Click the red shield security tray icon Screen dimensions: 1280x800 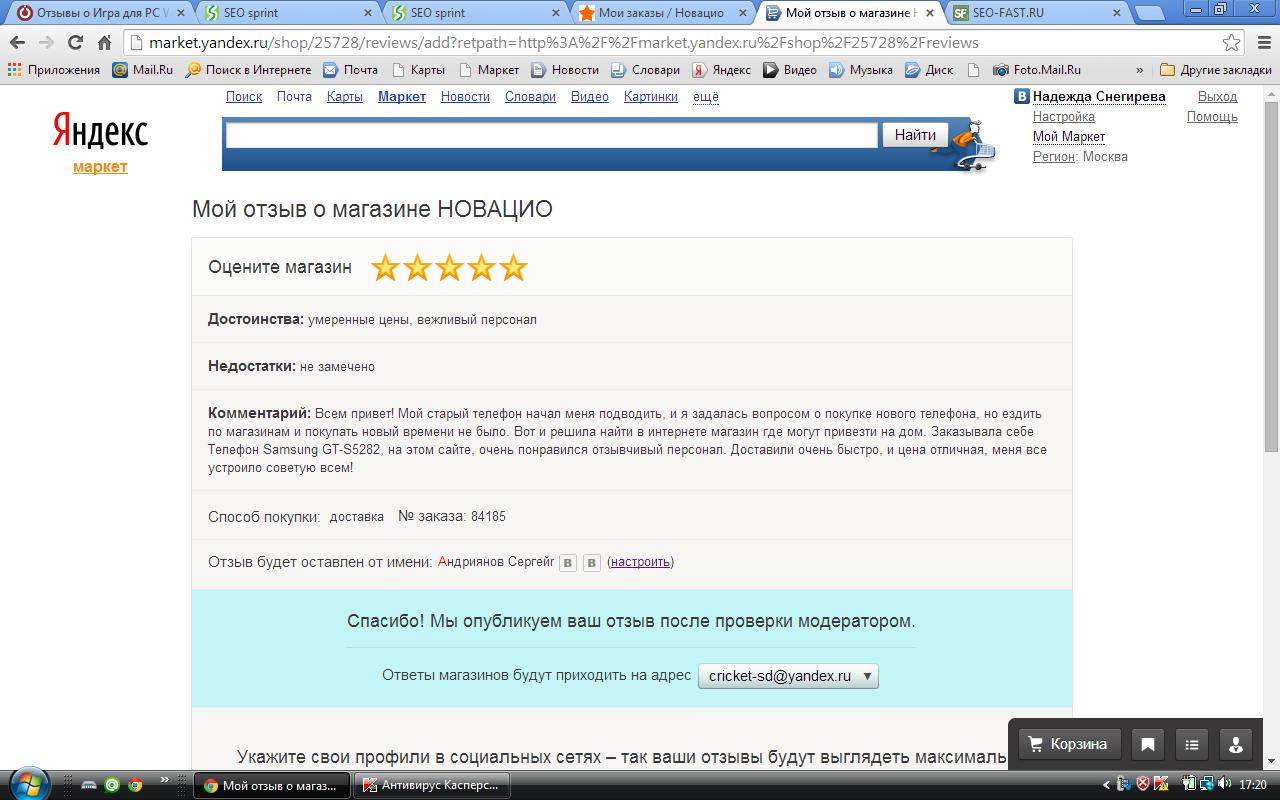1143,784
